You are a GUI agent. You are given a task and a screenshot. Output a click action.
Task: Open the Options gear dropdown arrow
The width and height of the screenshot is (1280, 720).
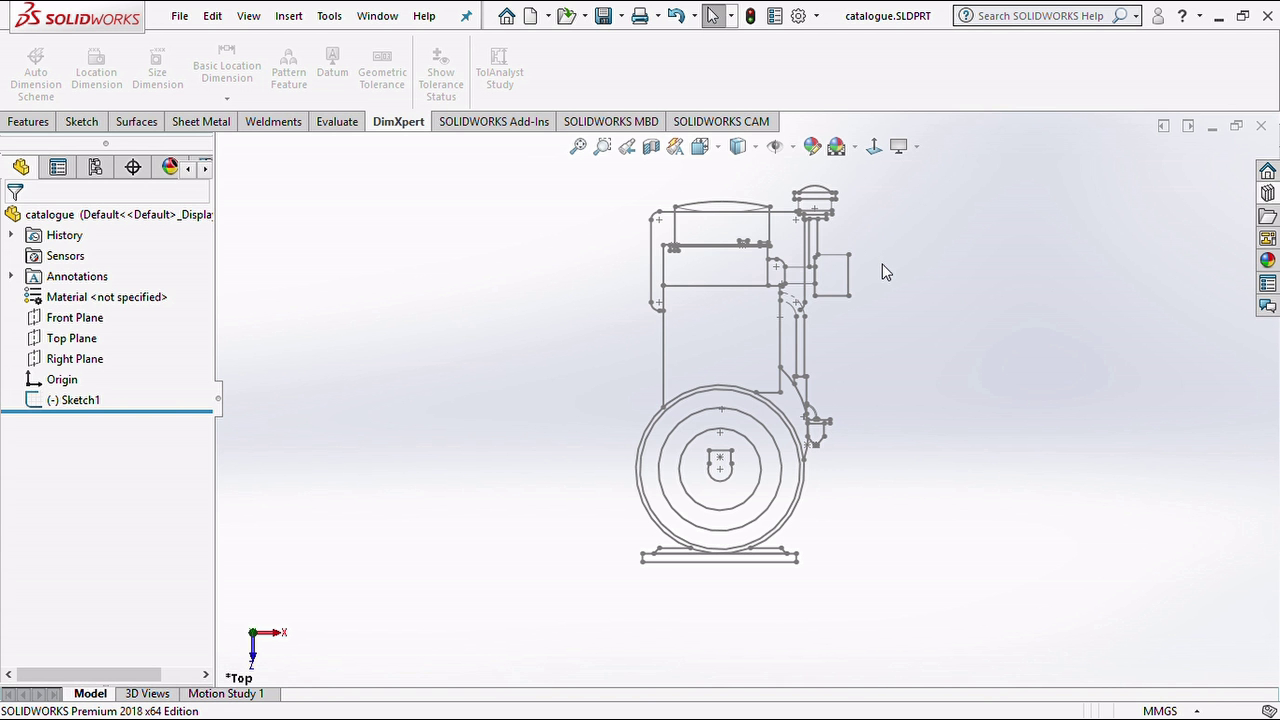pyautogui.click(x=816, y=16)
